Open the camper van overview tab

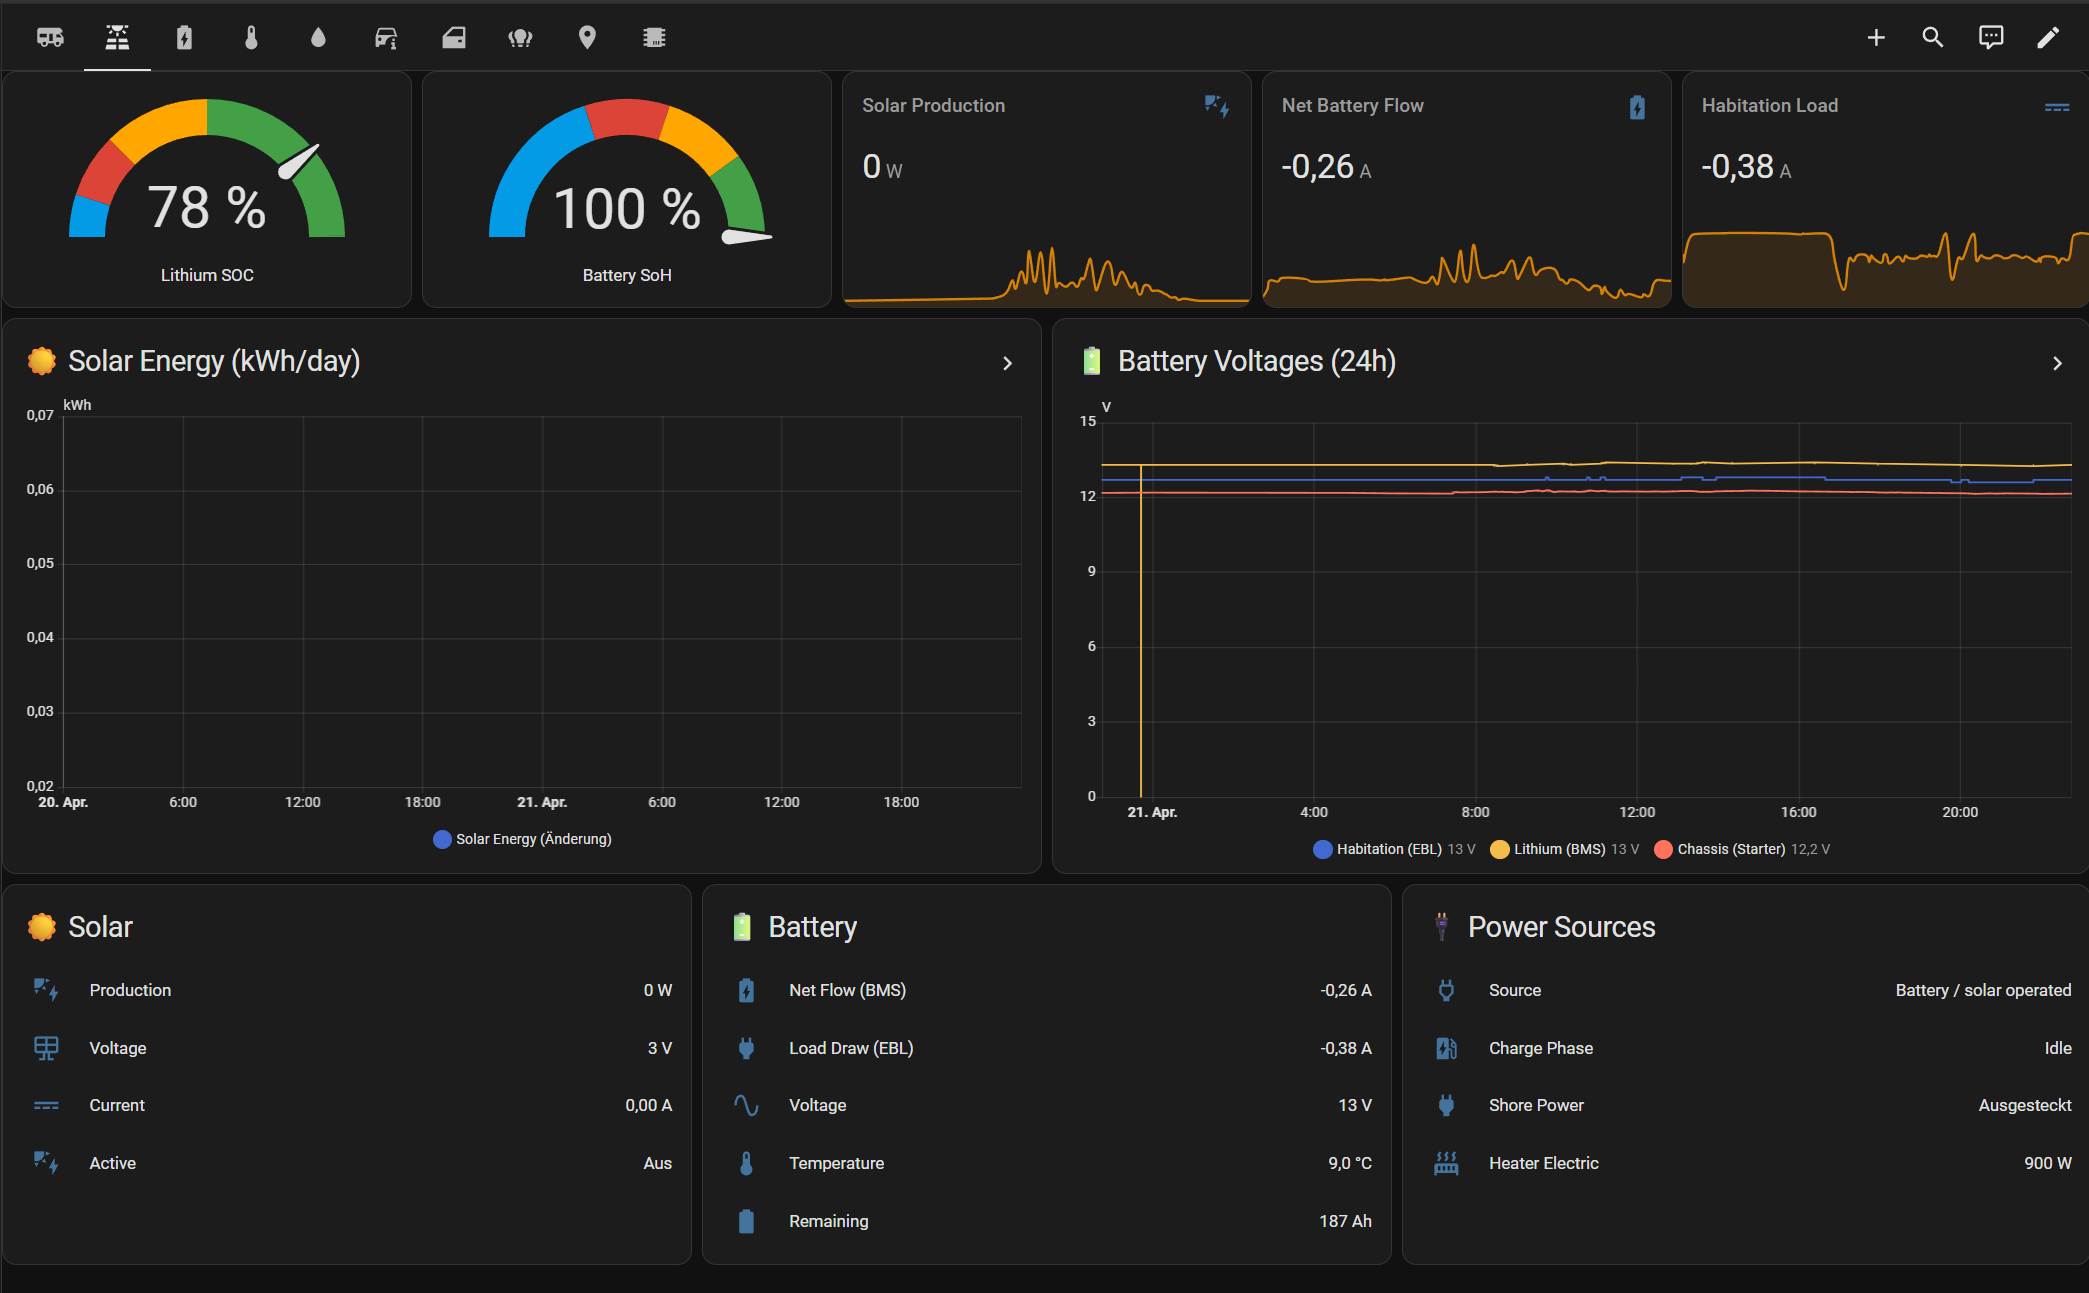pyautogui.click(x=50, y=37)
